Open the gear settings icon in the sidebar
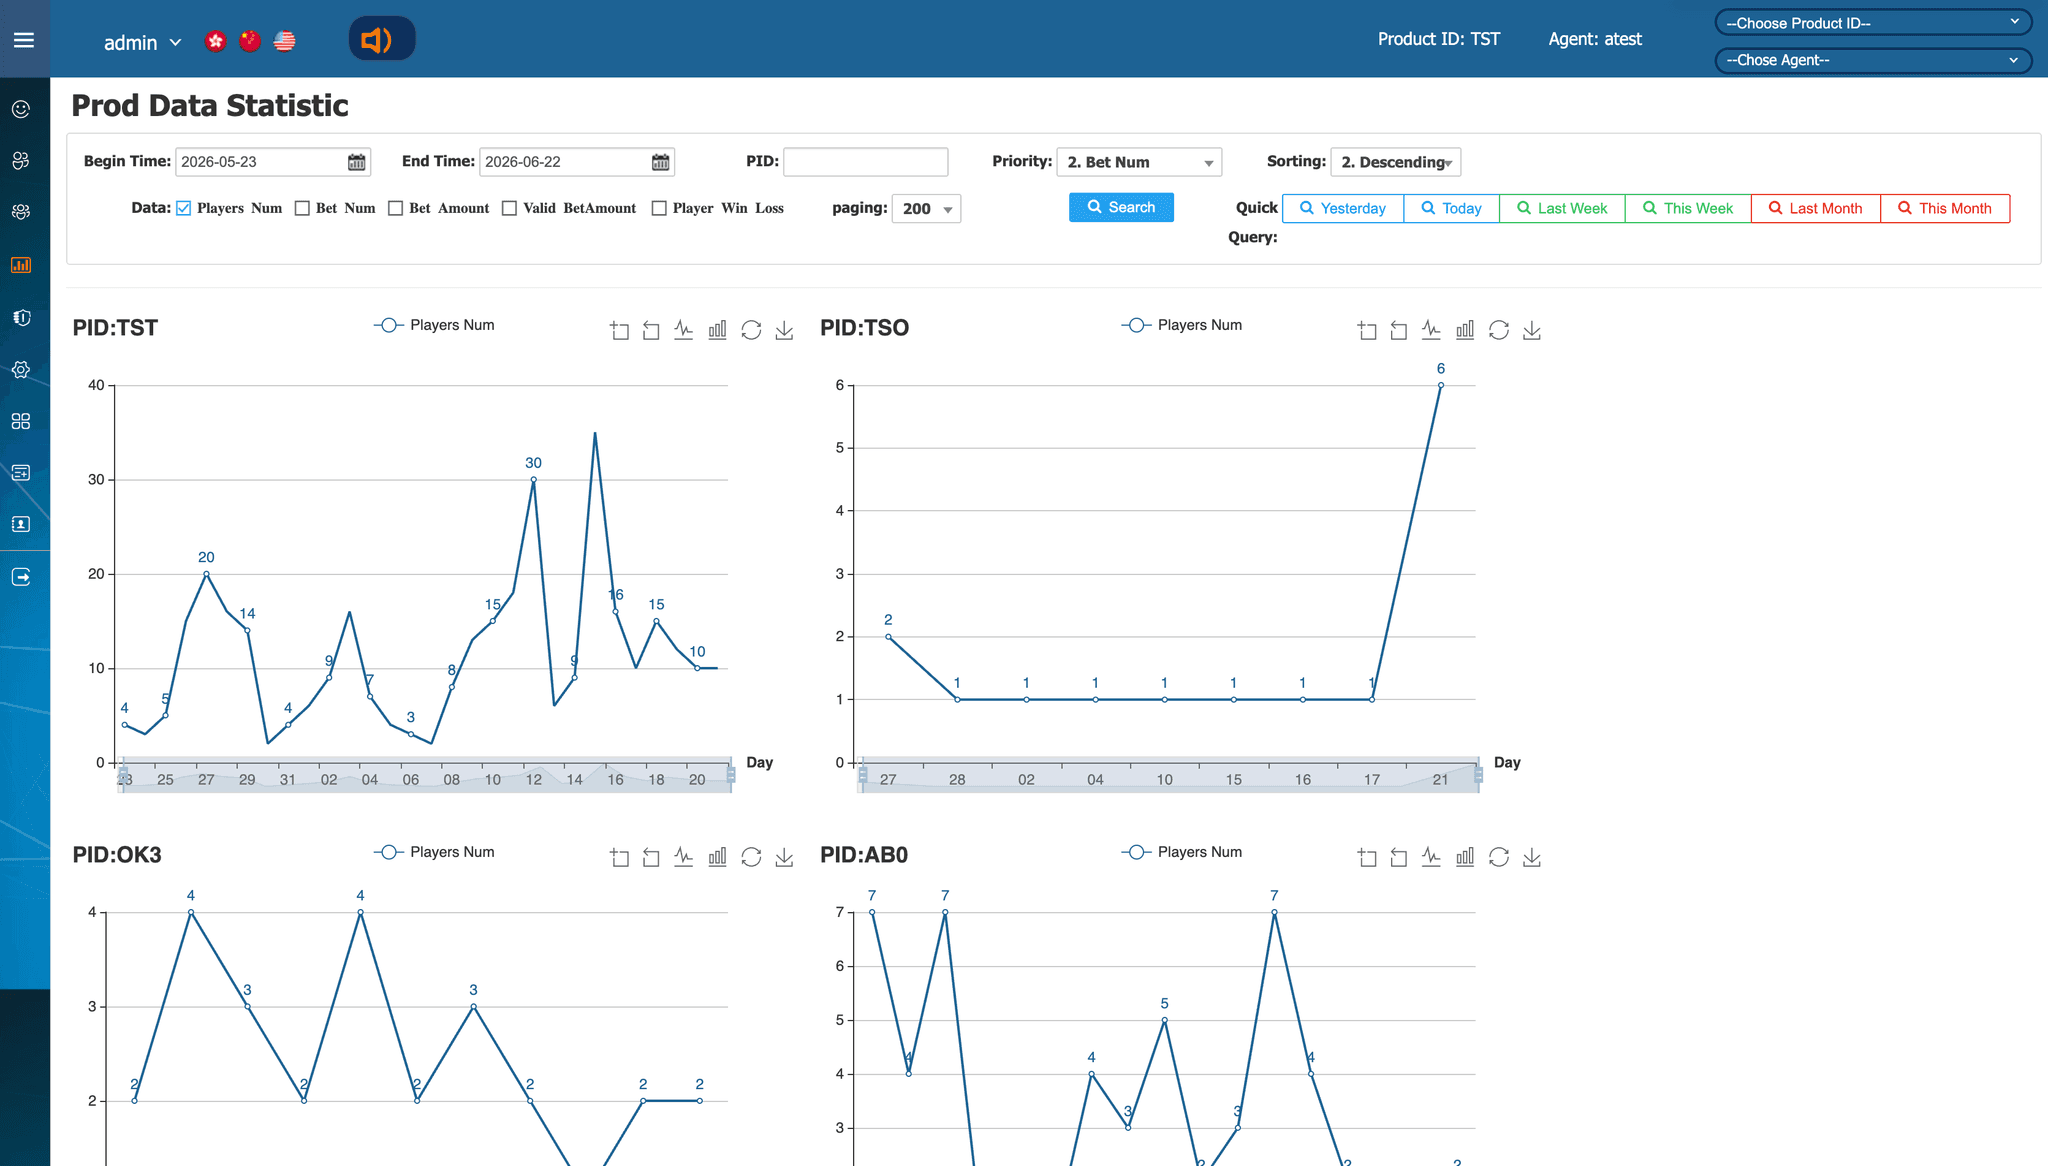Screen dimensions: 2048x1166 point(21,369)
